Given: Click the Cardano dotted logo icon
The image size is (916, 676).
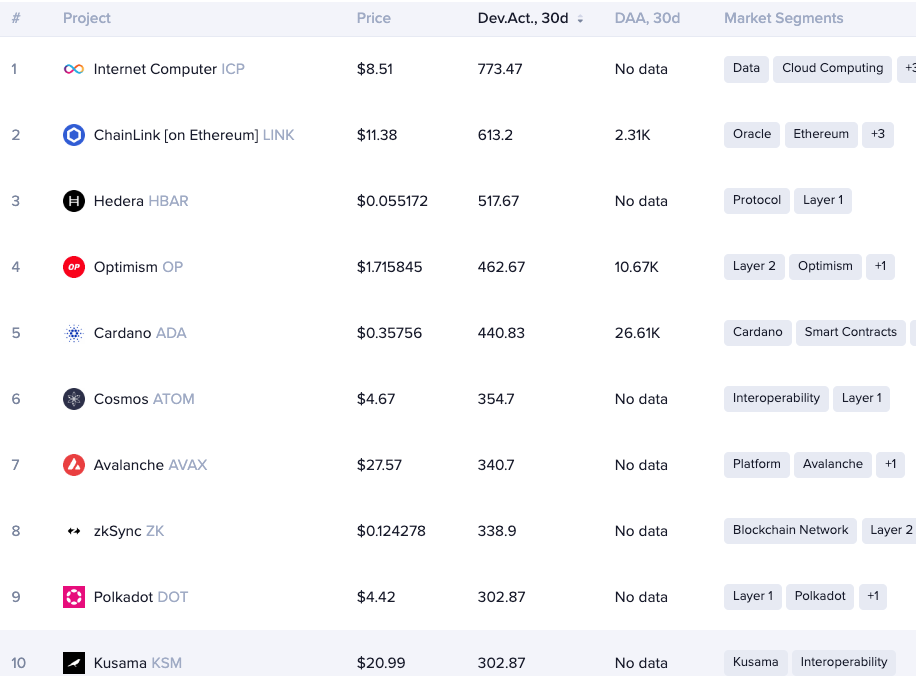Looking at the screenshot, I should click(x=74, y=333).
